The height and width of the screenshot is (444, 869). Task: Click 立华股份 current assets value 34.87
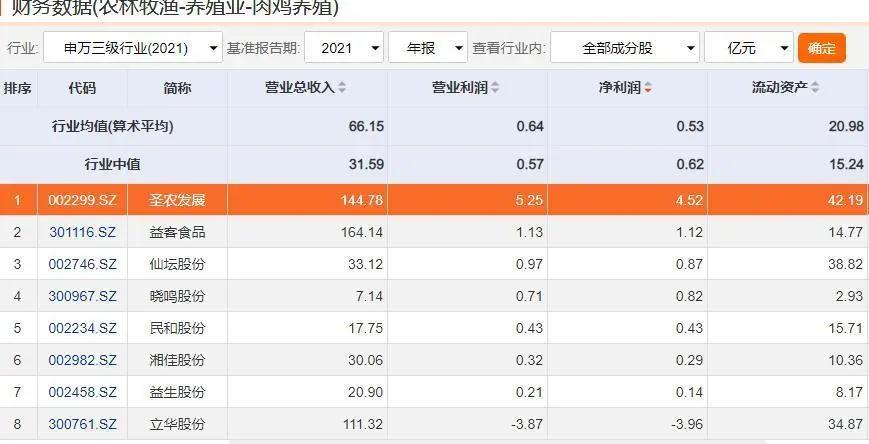(846, 425)
